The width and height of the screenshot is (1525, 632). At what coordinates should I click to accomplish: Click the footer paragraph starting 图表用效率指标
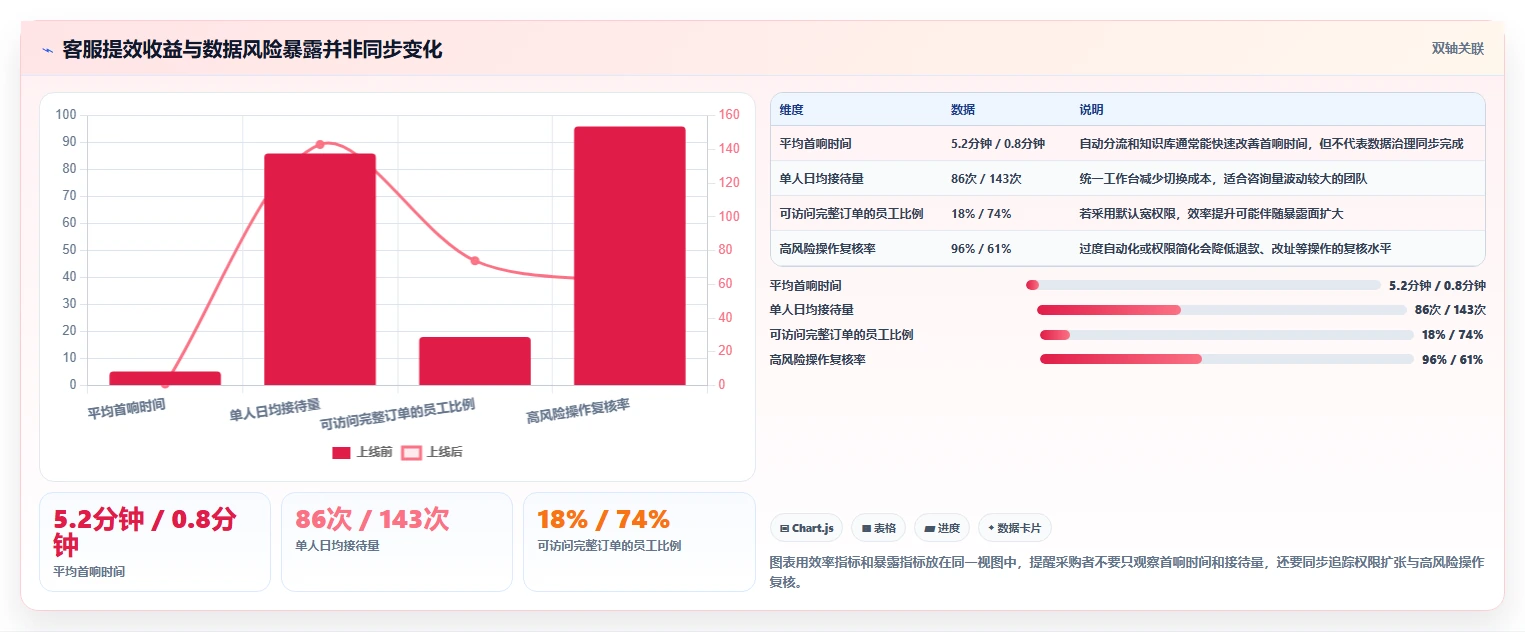click(1127, 572)
